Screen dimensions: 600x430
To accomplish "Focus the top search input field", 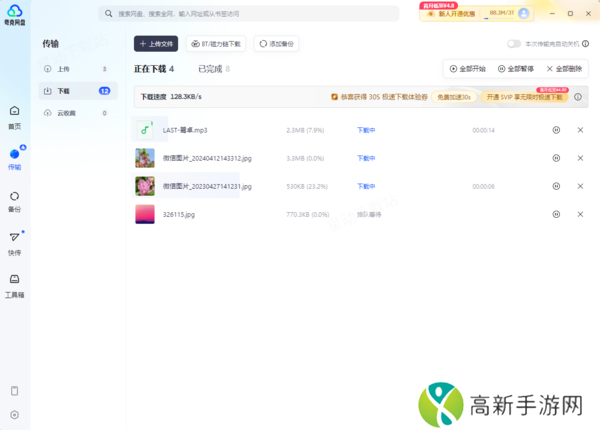I will coord(249,14).
